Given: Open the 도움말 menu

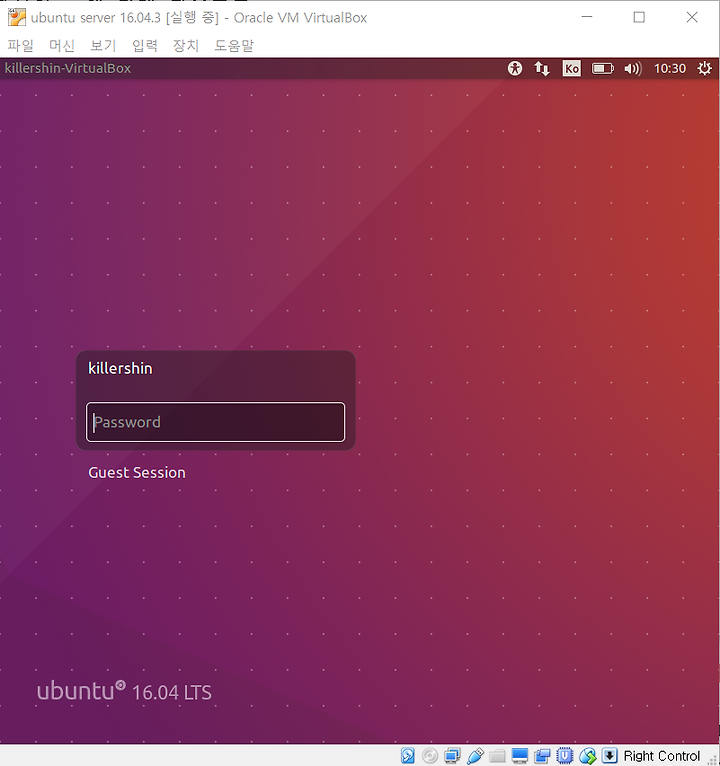Looking at the screenshot, I should click(234, 45).
